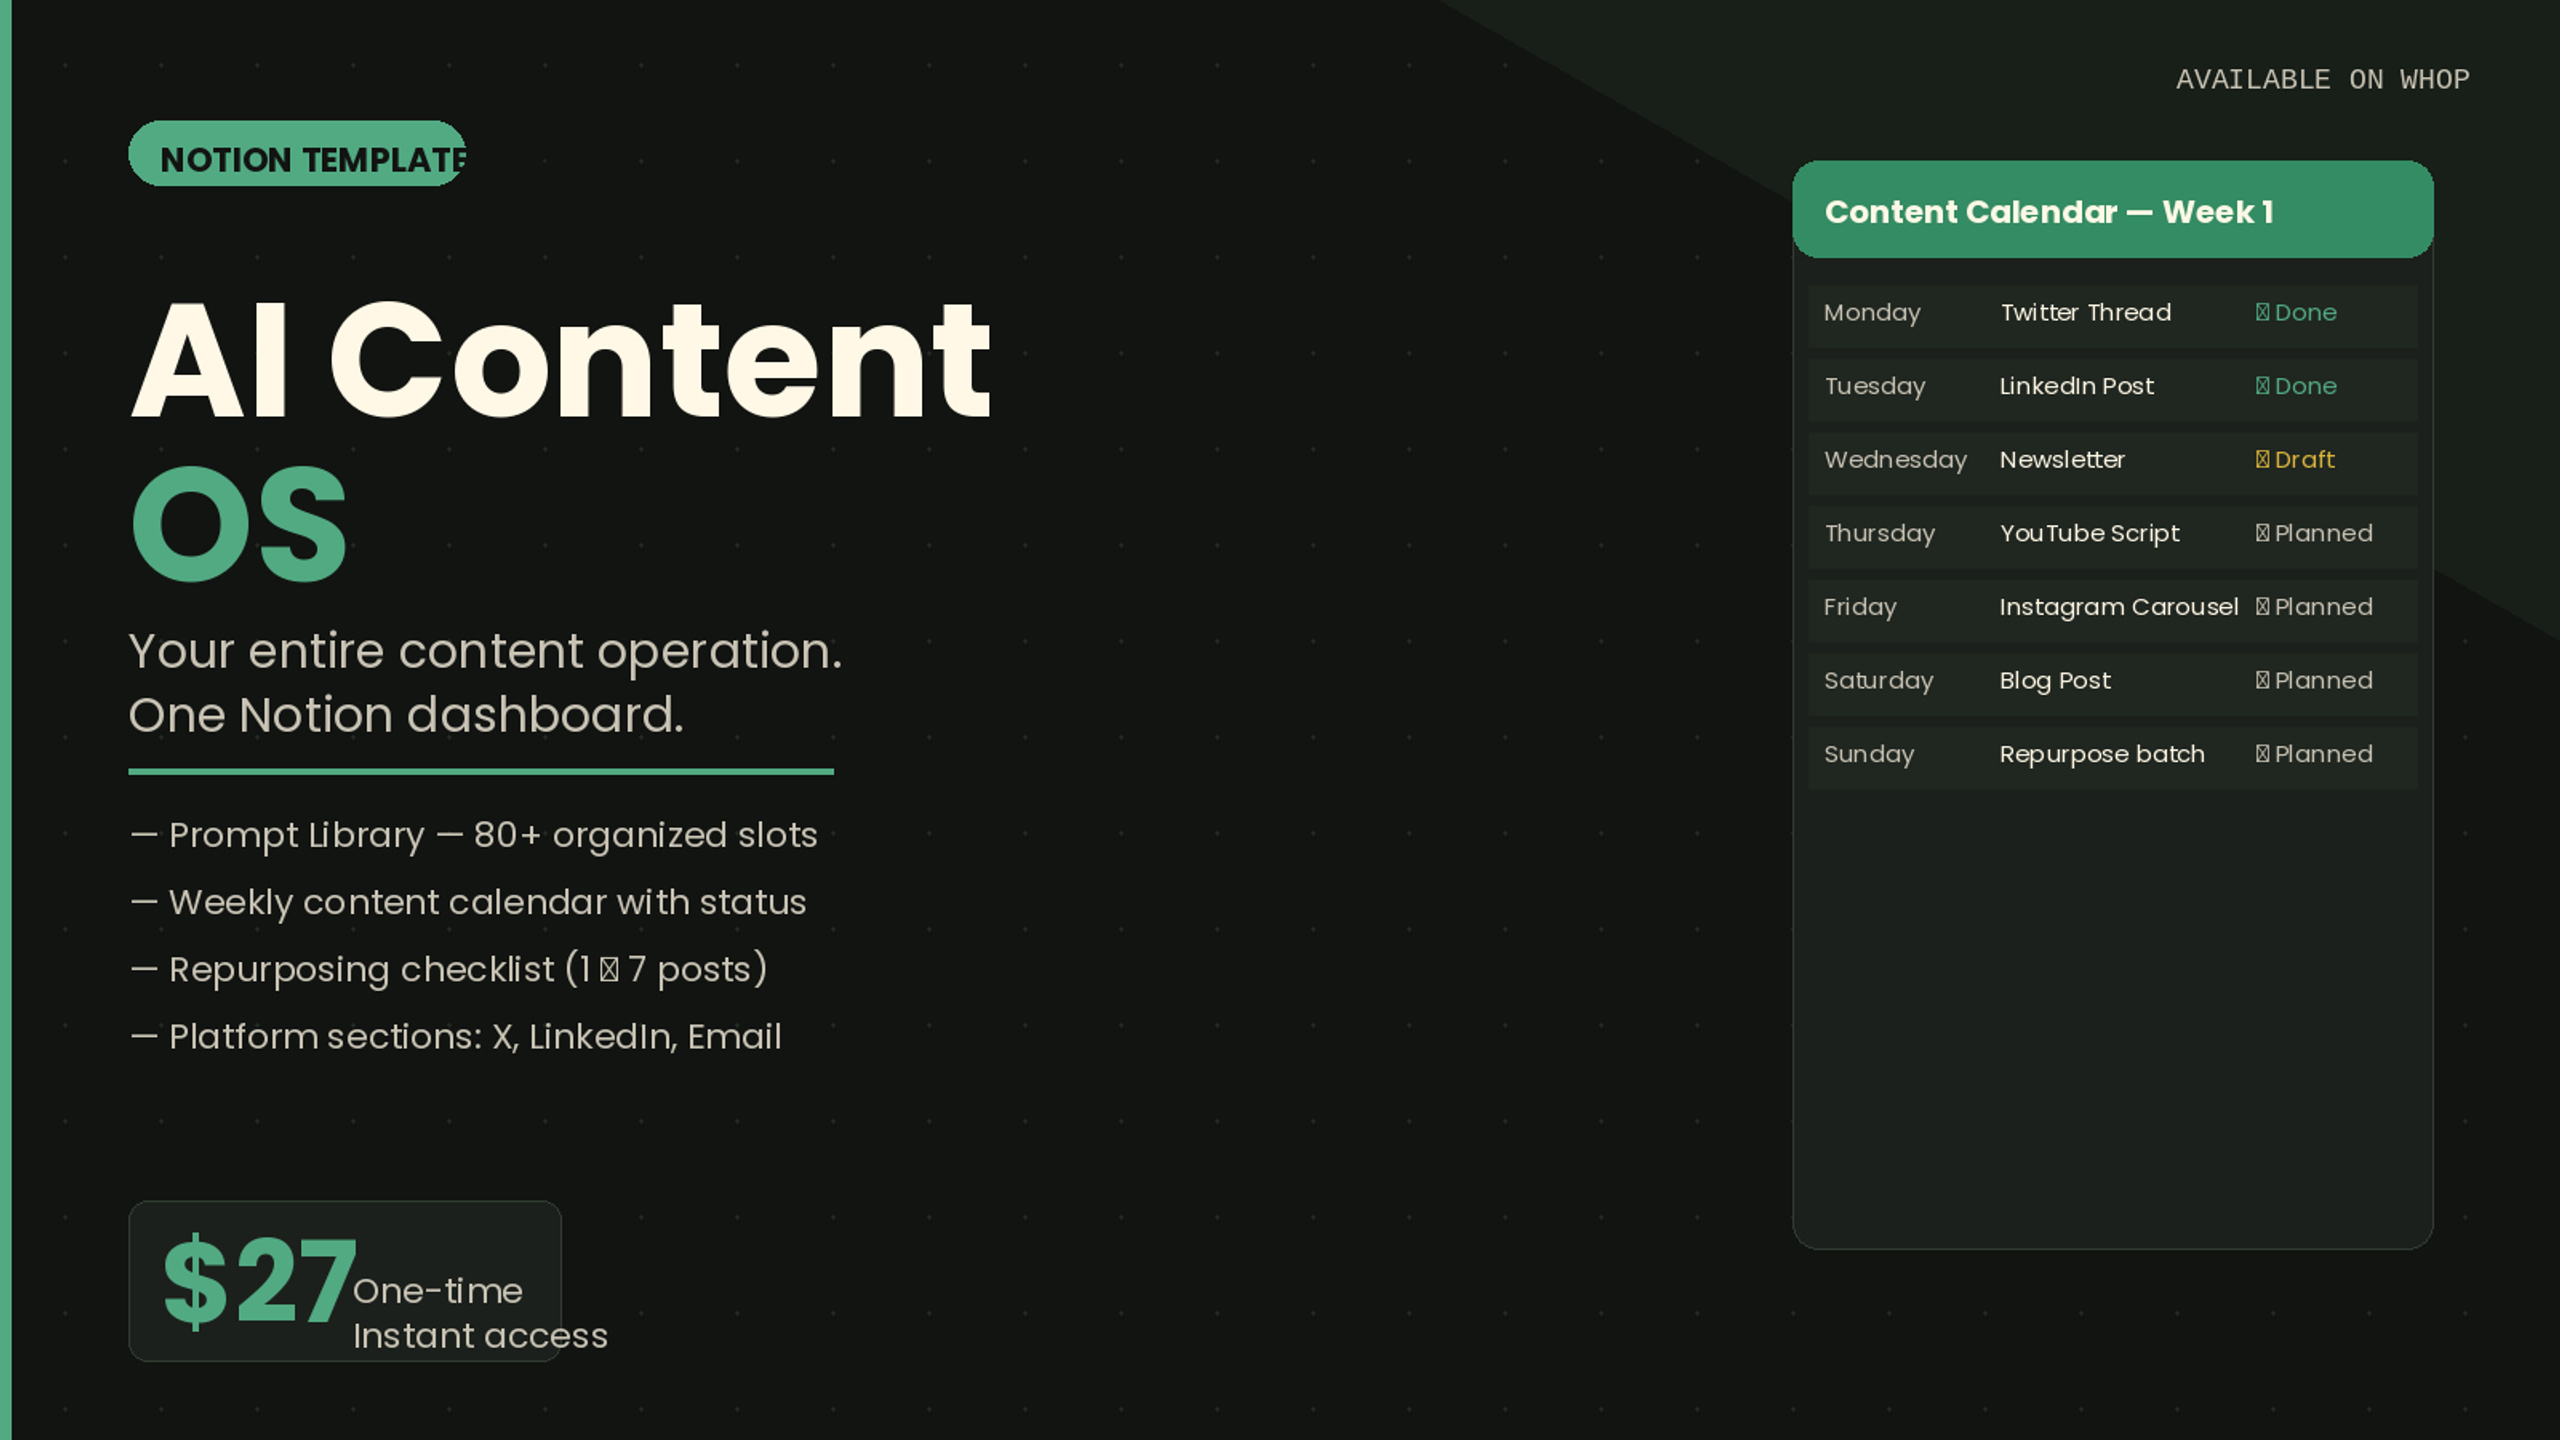Open the Instagram Carousel entry

coord(2118,608)
